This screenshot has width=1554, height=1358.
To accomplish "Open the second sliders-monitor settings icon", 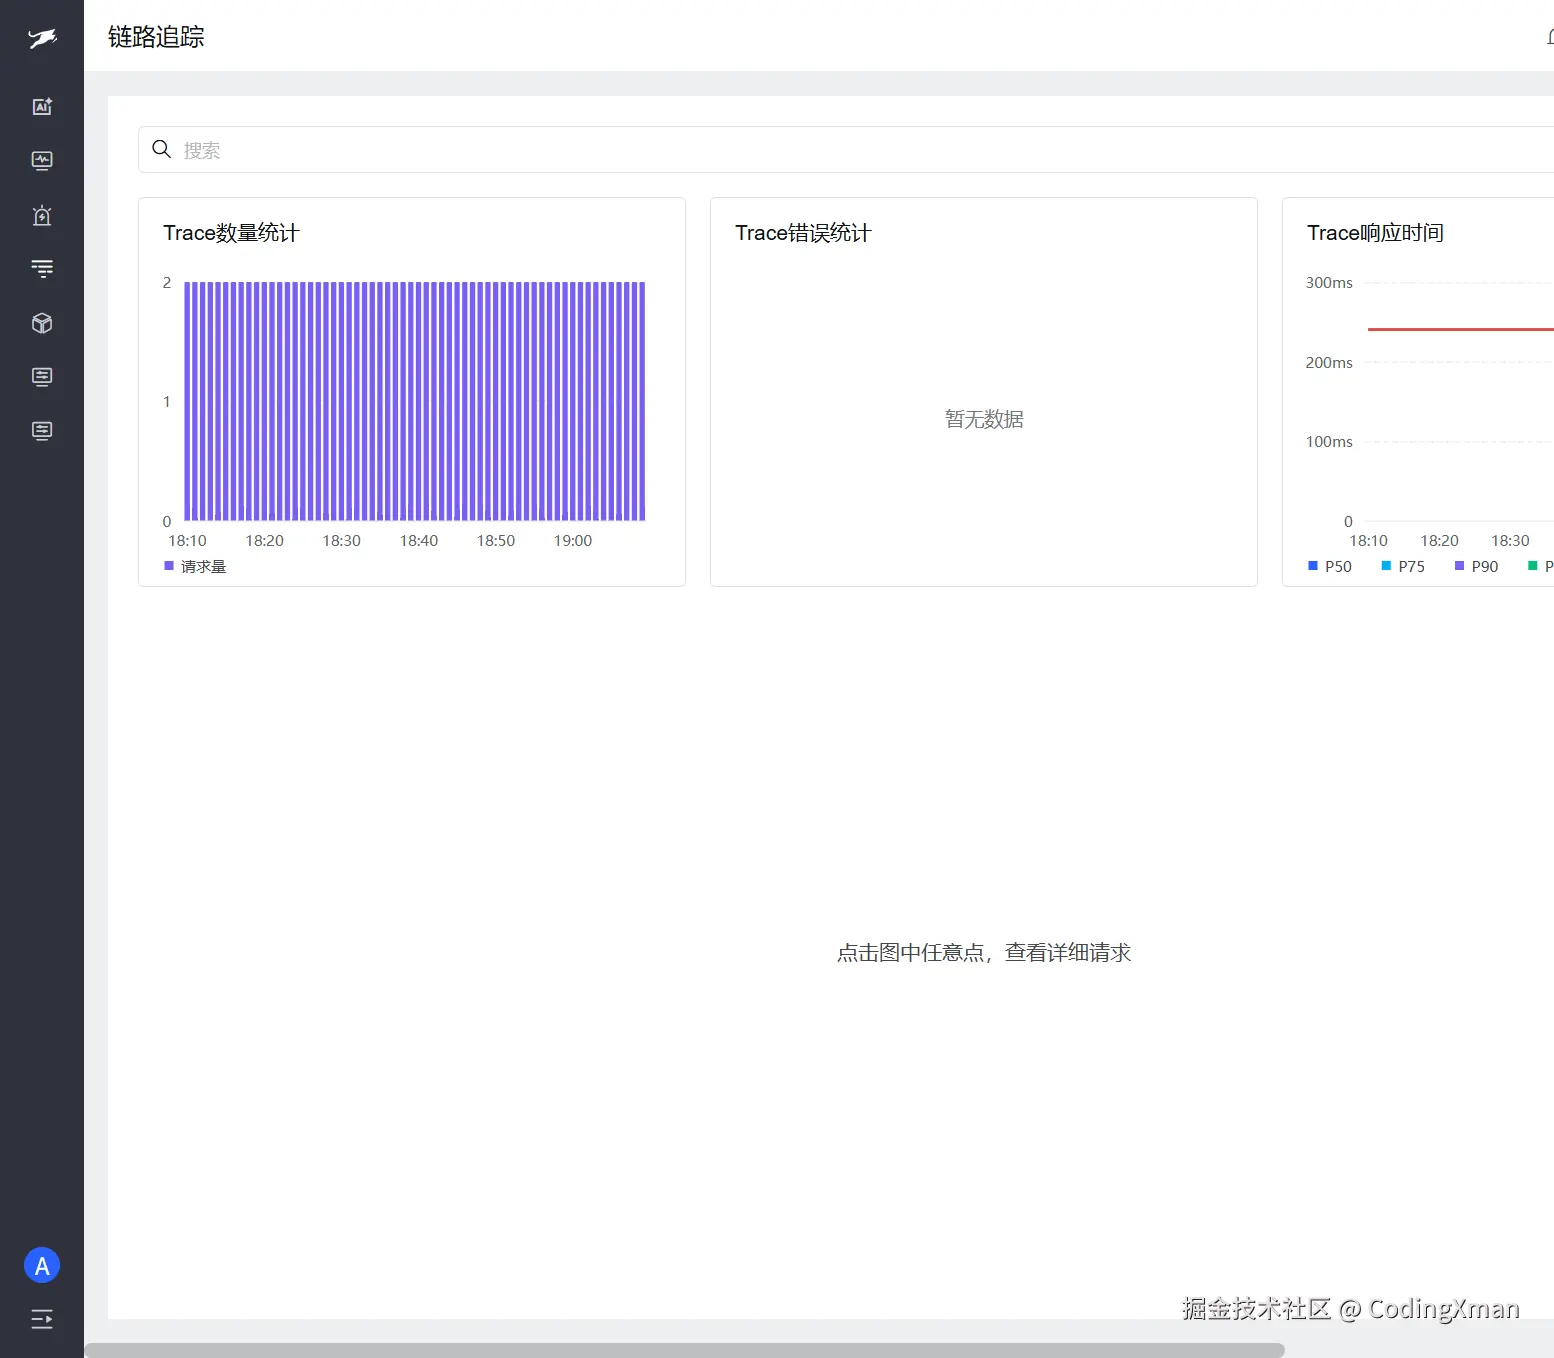I will point(42,431).
